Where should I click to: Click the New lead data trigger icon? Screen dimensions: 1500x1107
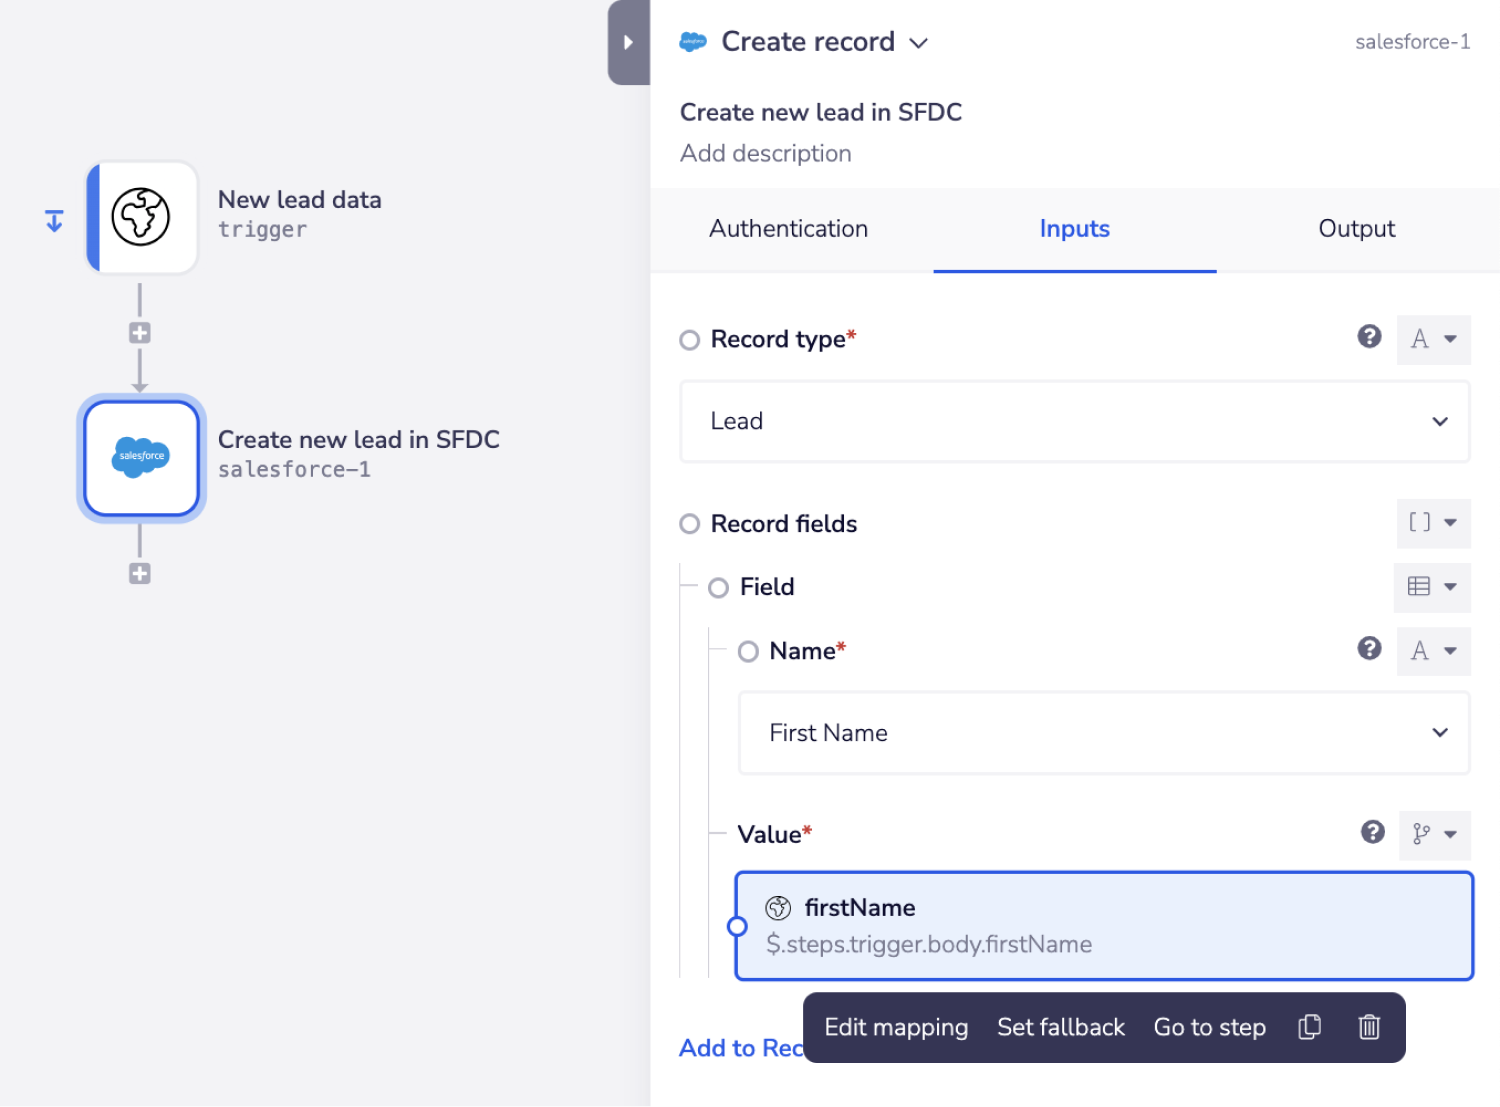pyautogui.click(x=141, y=217)
